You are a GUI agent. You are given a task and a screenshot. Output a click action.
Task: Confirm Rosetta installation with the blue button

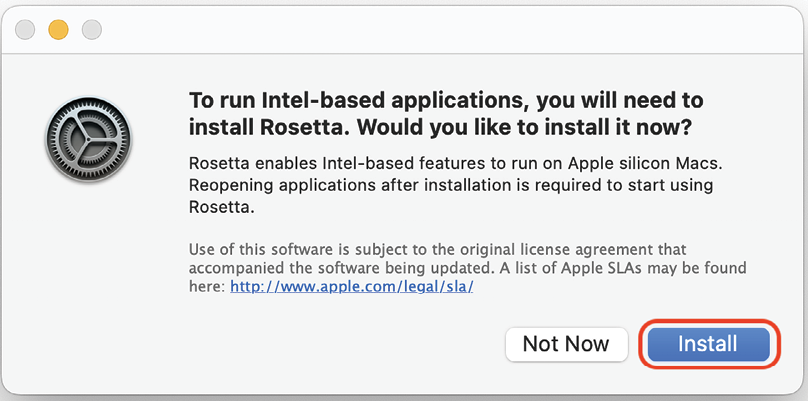tap(708, 344)
